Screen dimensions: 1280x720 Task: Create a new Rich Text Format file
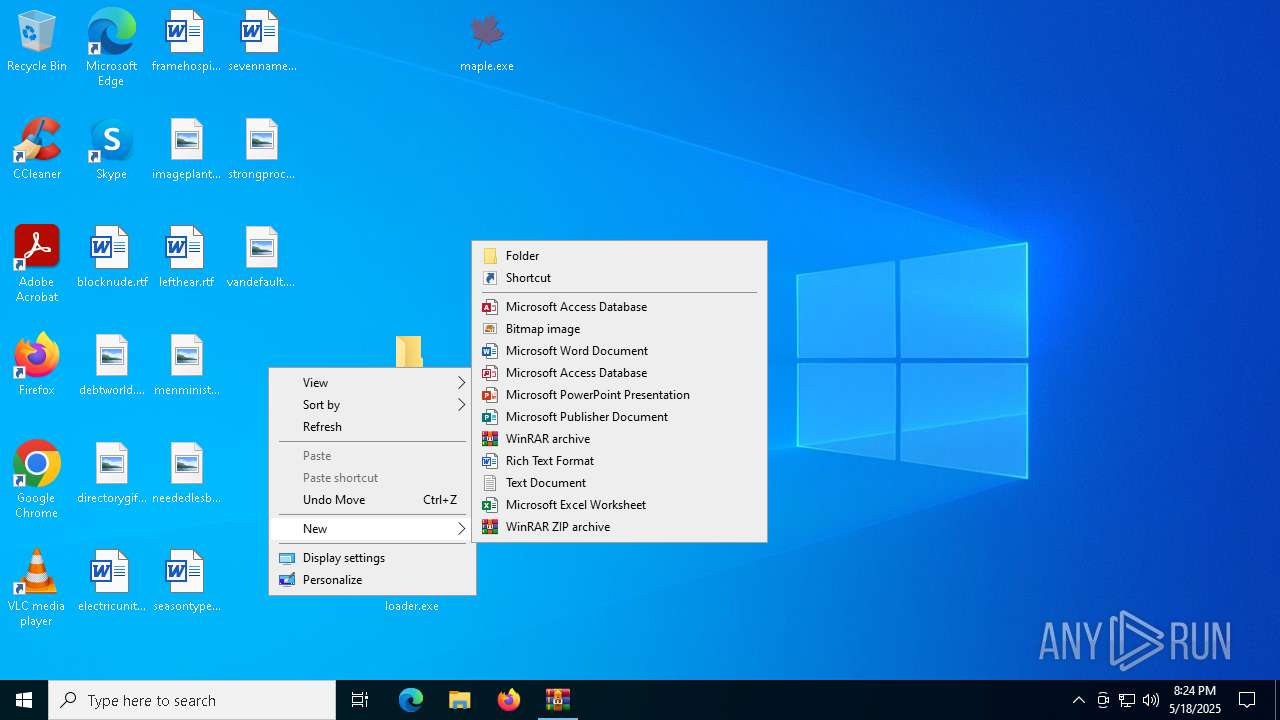coord(619,461)
